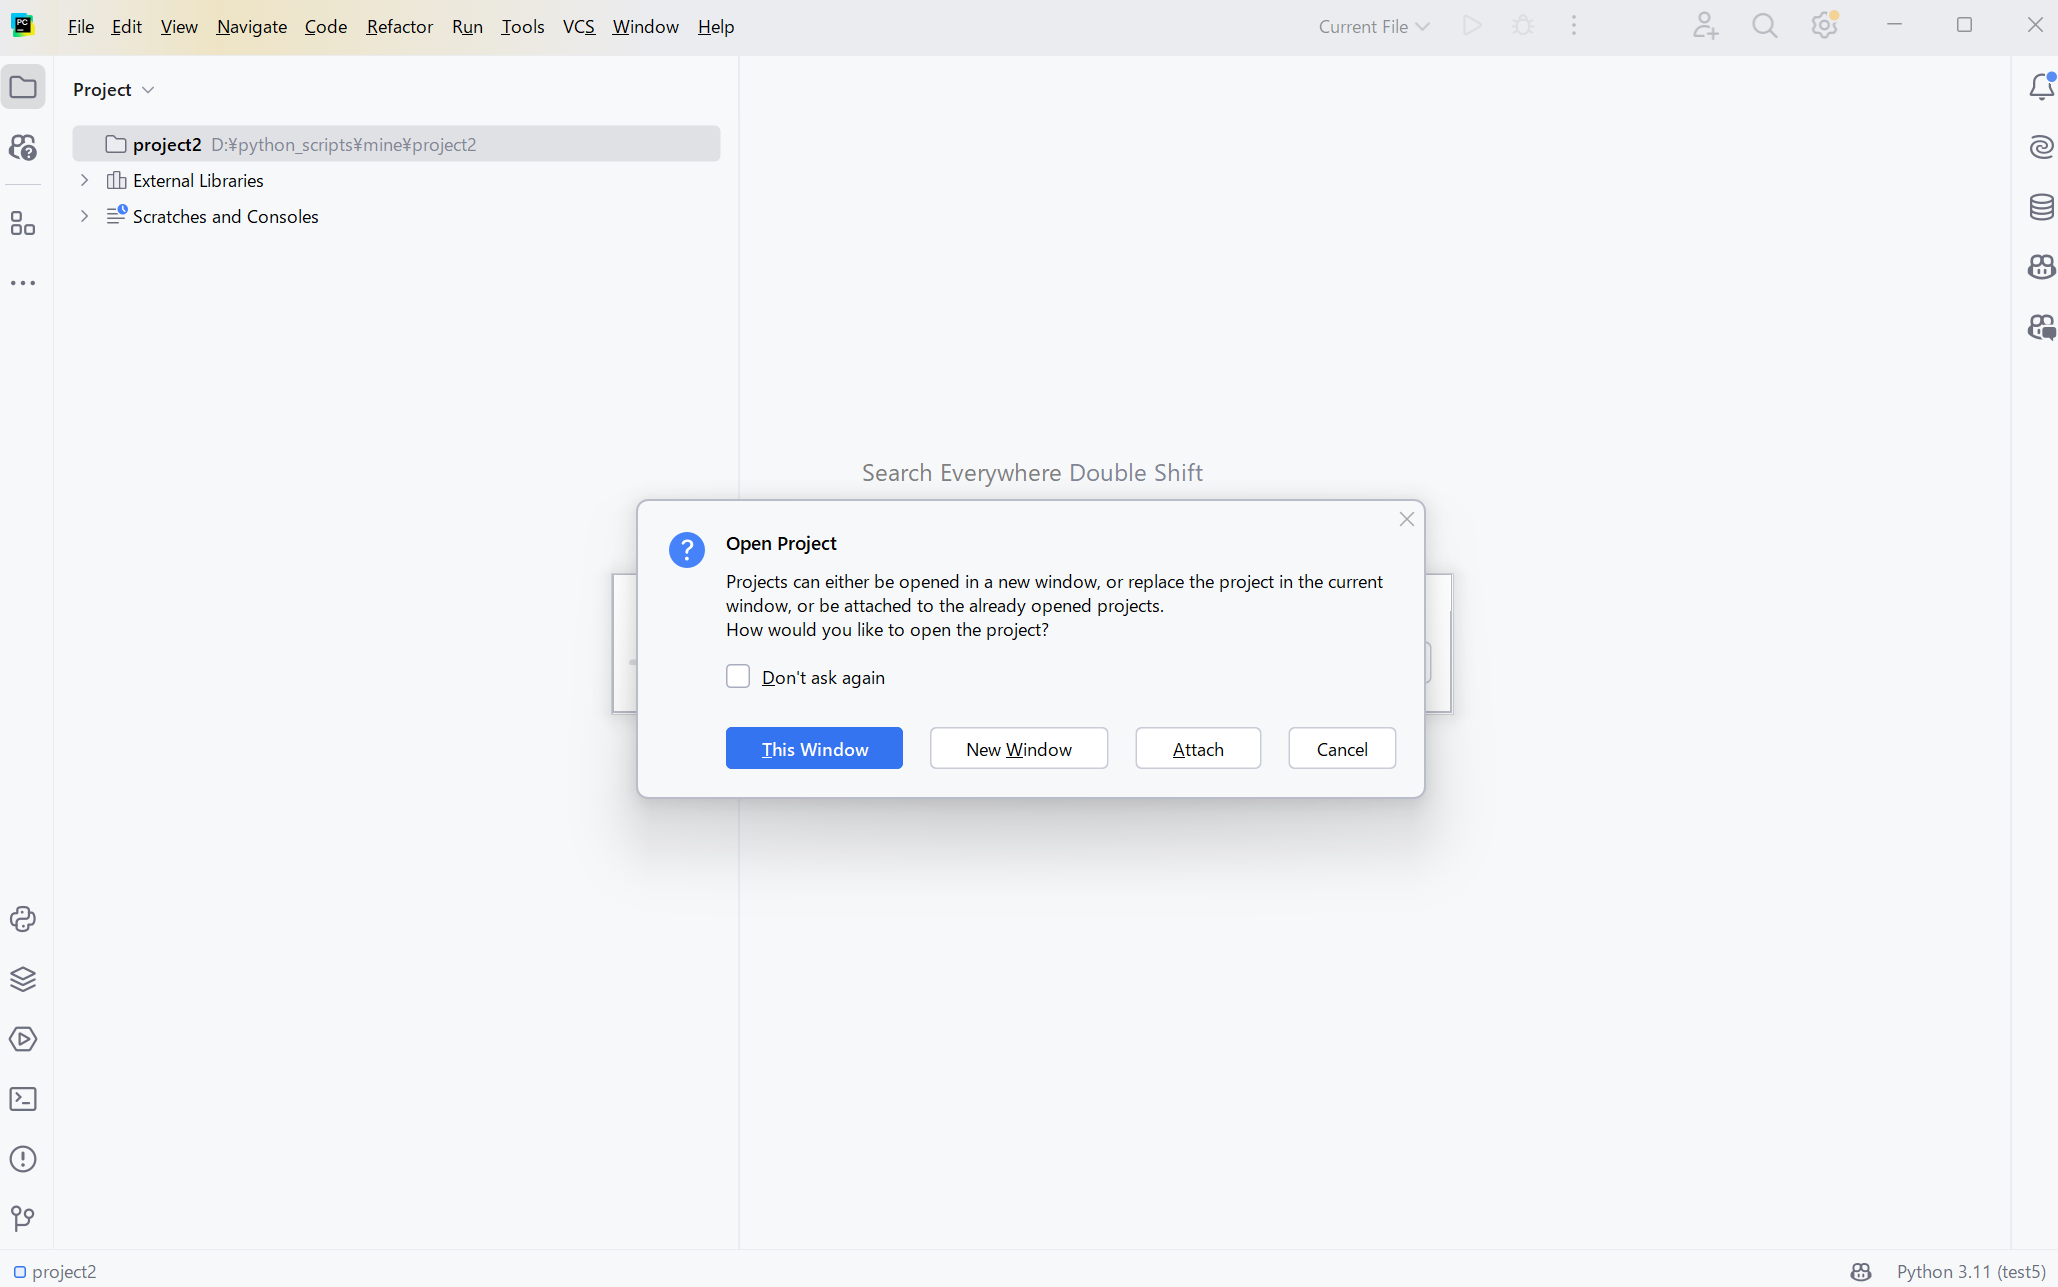Open the Python Packages layers icon

[x=23, y=979]
